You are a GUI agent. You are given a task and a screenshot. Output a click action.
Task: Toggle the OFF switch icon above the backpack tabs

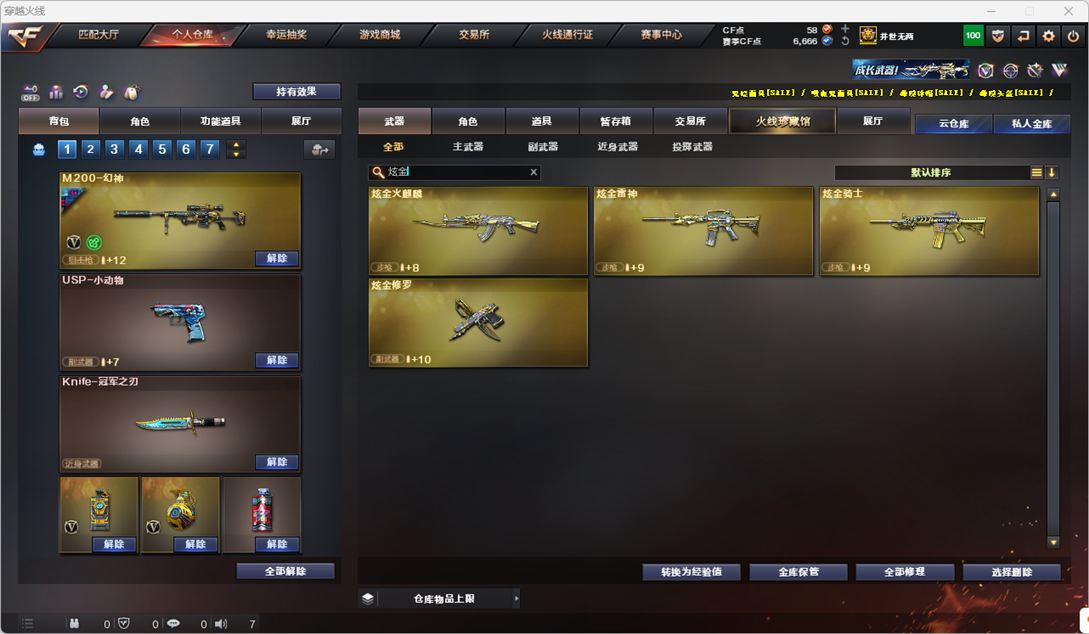[30, 92]
